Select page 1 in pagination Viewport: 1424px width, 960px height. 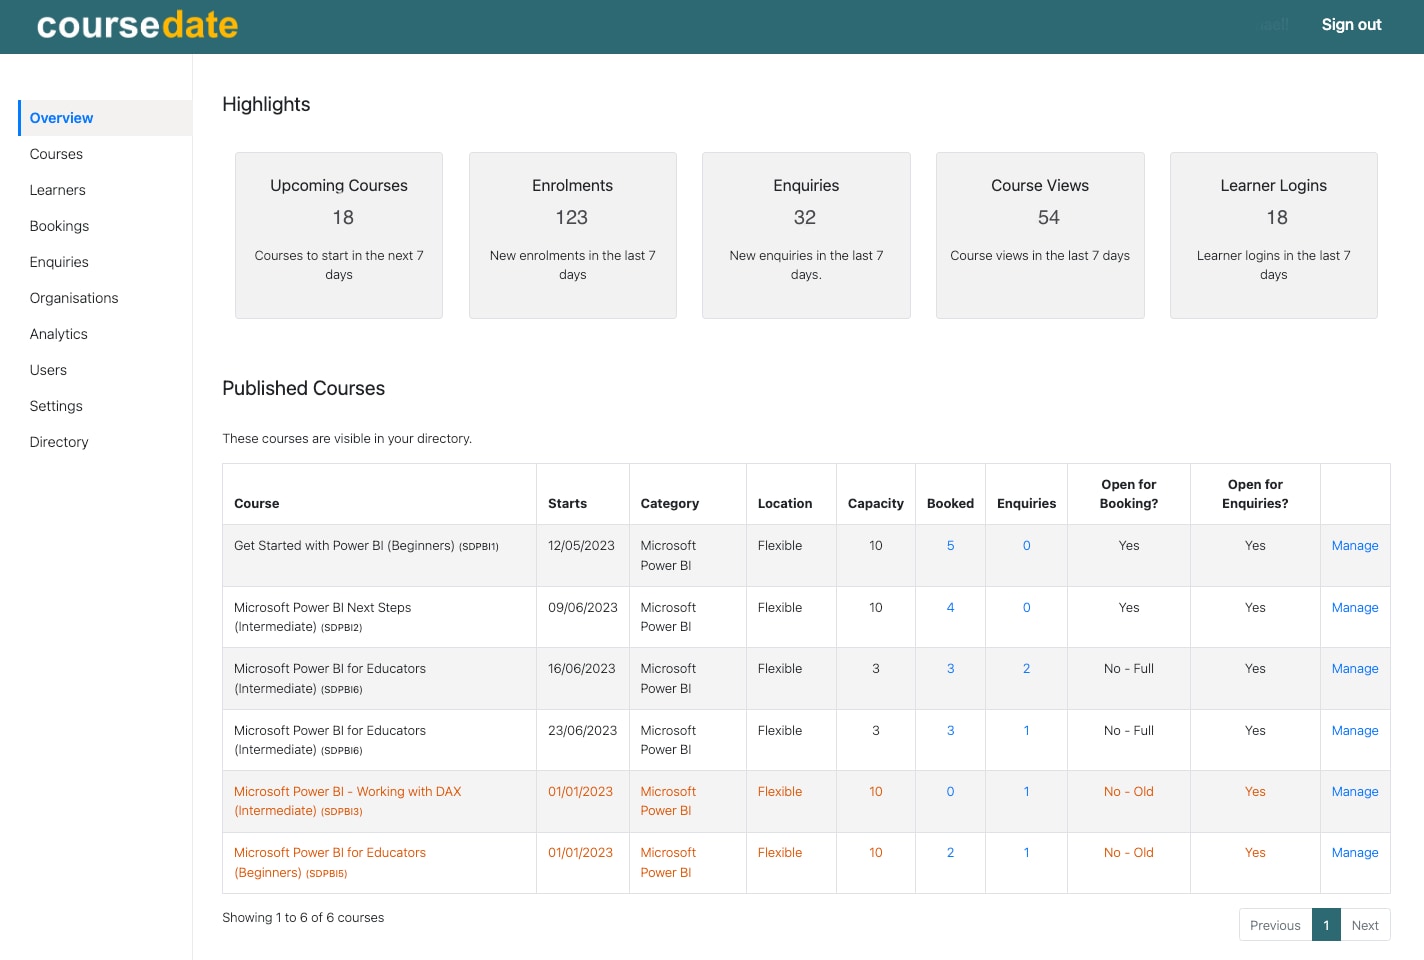point(1326,925)
